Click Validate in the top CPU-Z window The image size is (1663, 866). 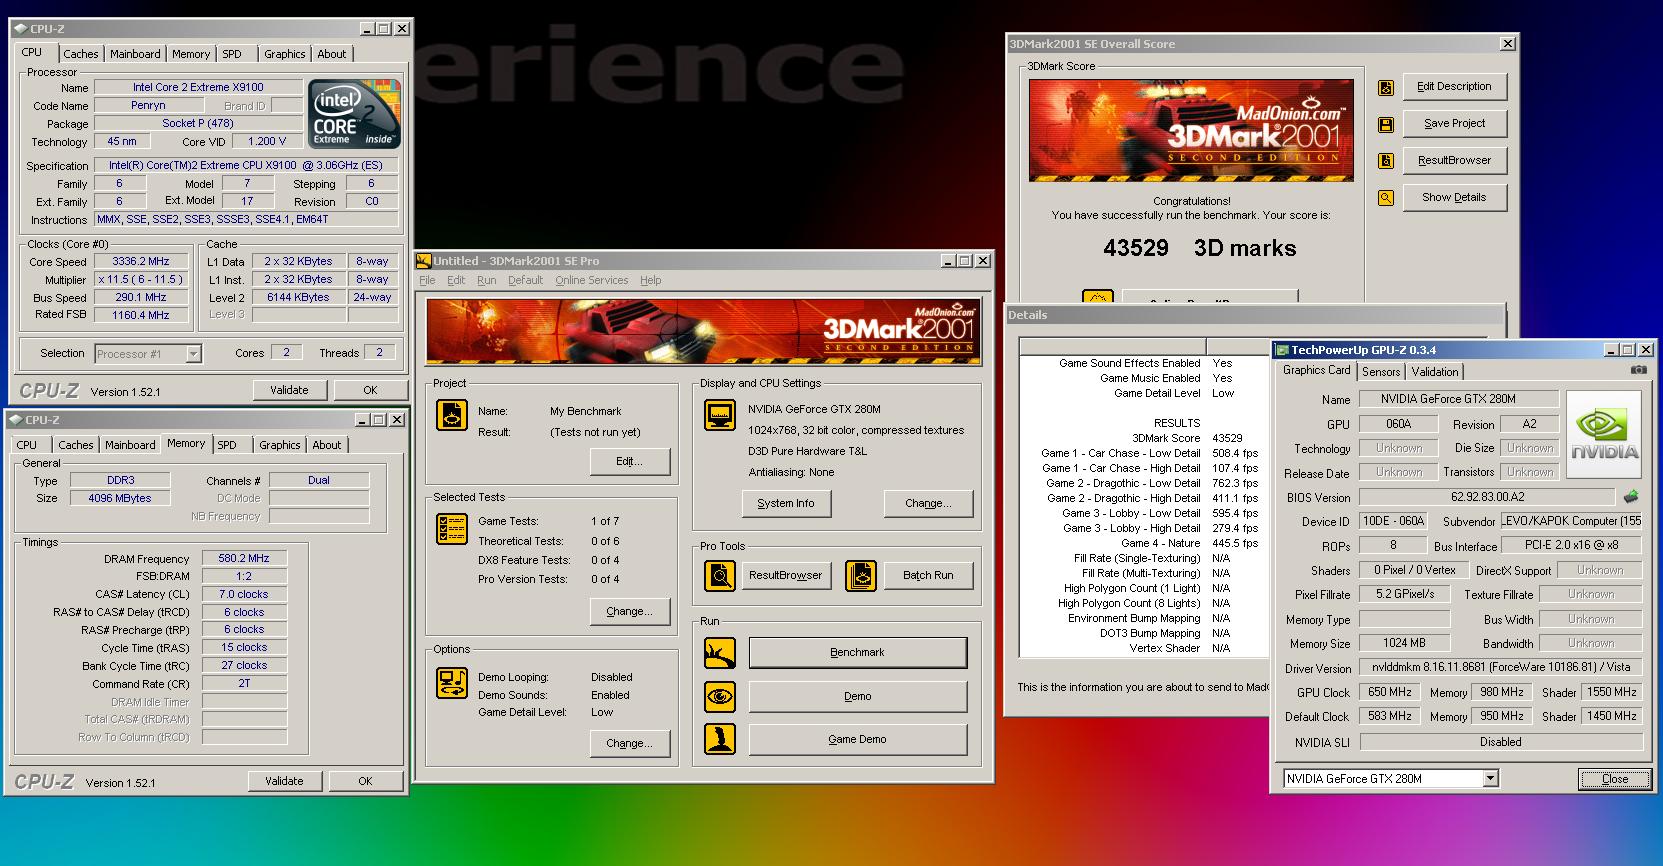coord(289,390)
